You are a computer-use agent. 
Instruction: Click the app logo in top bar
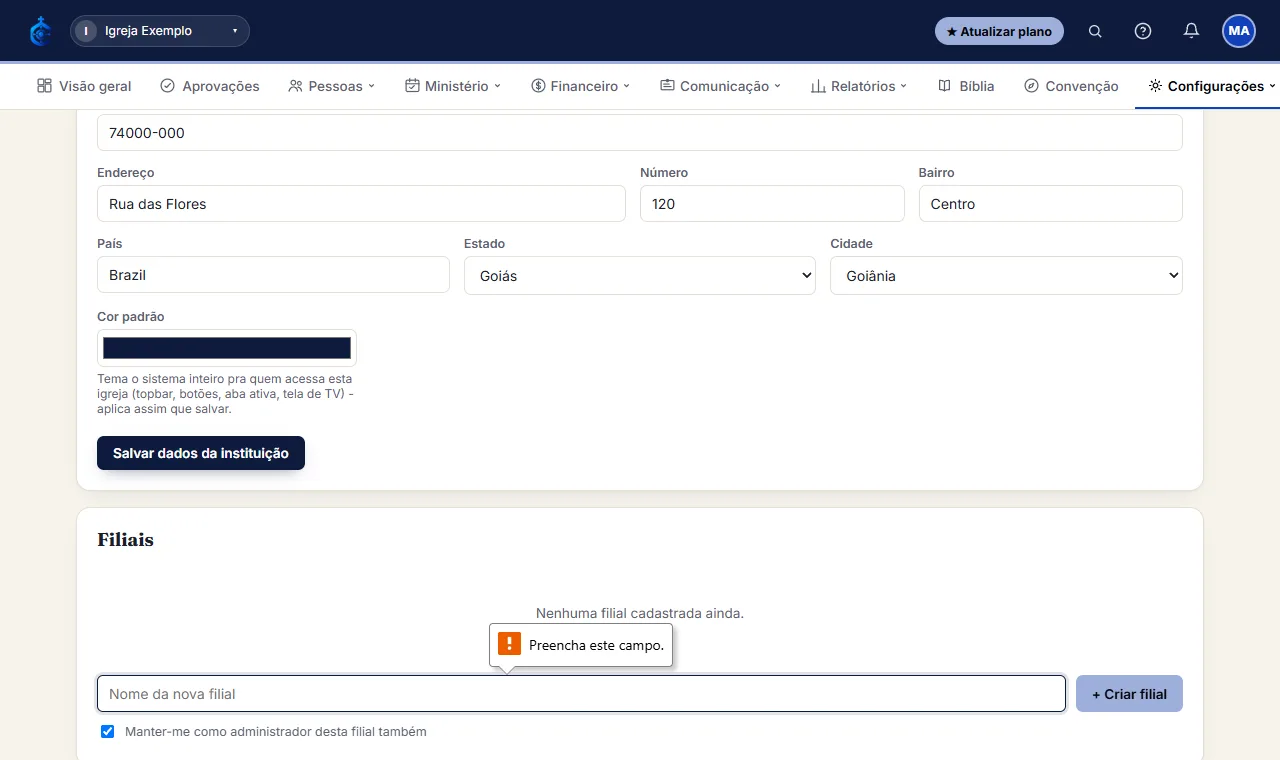pos(41,31)
